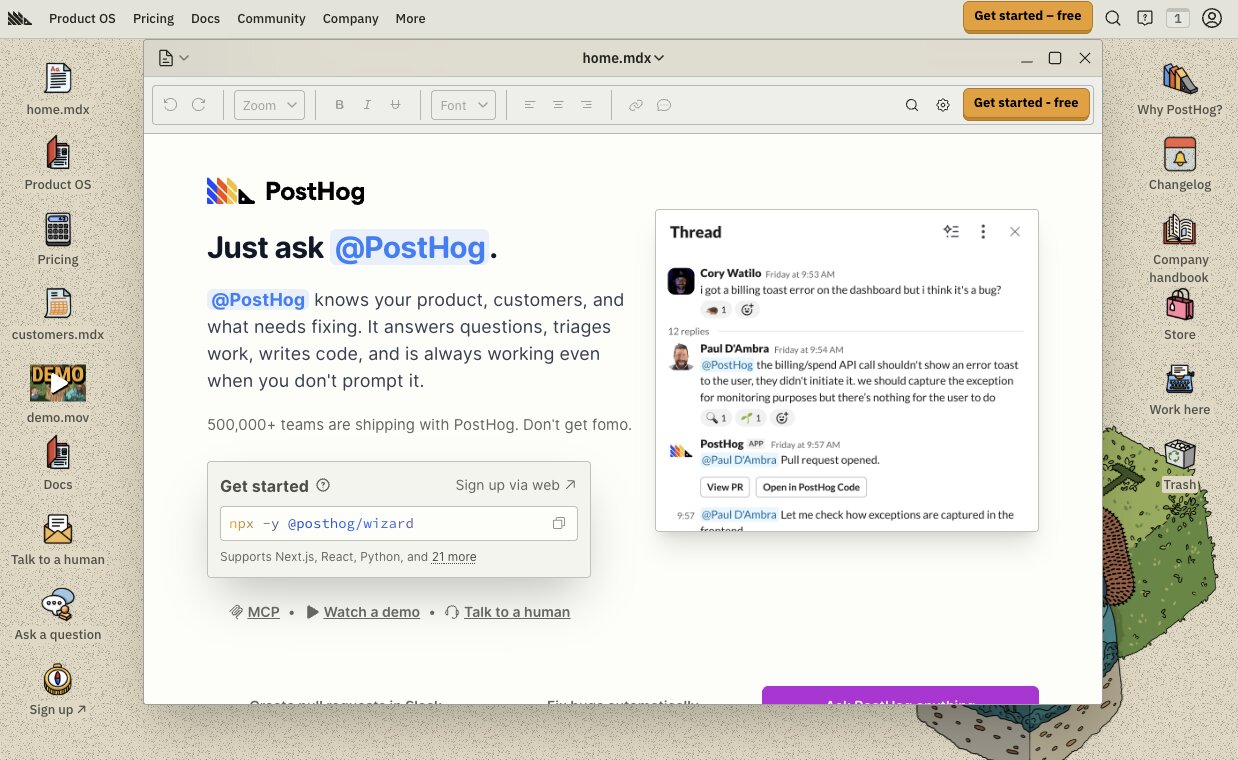Open the help question-mark icon in top bar
This screenshot has width=1238, height=760.
1145,18
